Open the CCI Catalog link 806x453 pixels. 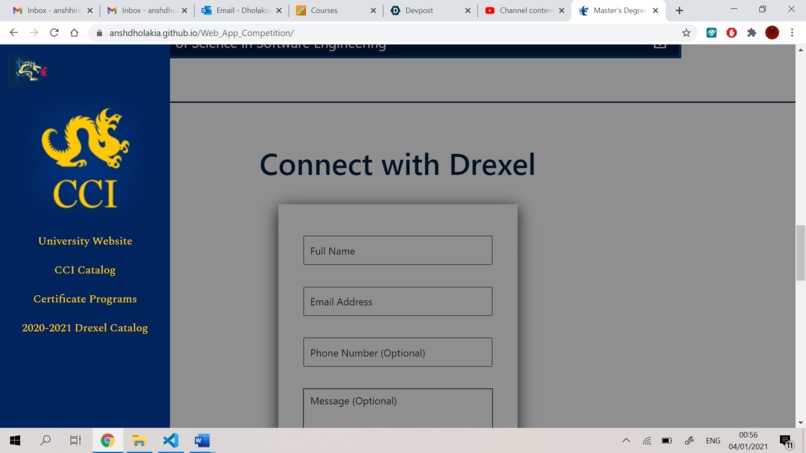[85, 269]
